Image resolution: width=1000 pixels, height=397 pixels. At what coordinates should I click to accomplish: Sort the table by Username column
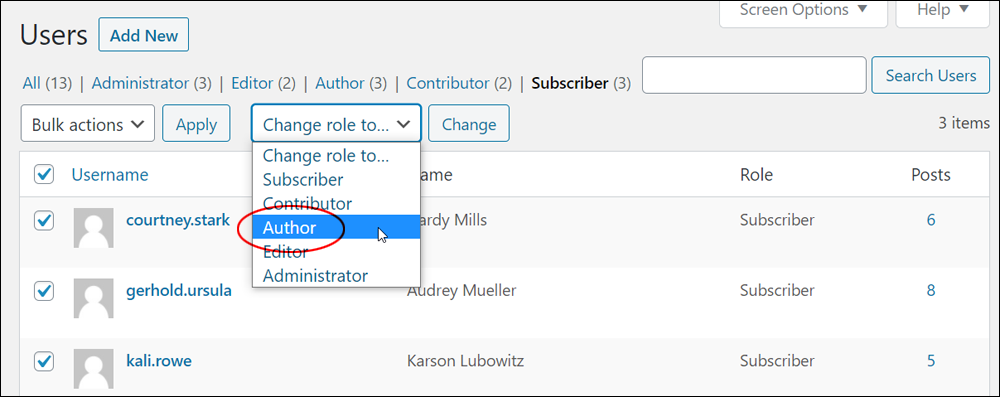tap(110, 174)
